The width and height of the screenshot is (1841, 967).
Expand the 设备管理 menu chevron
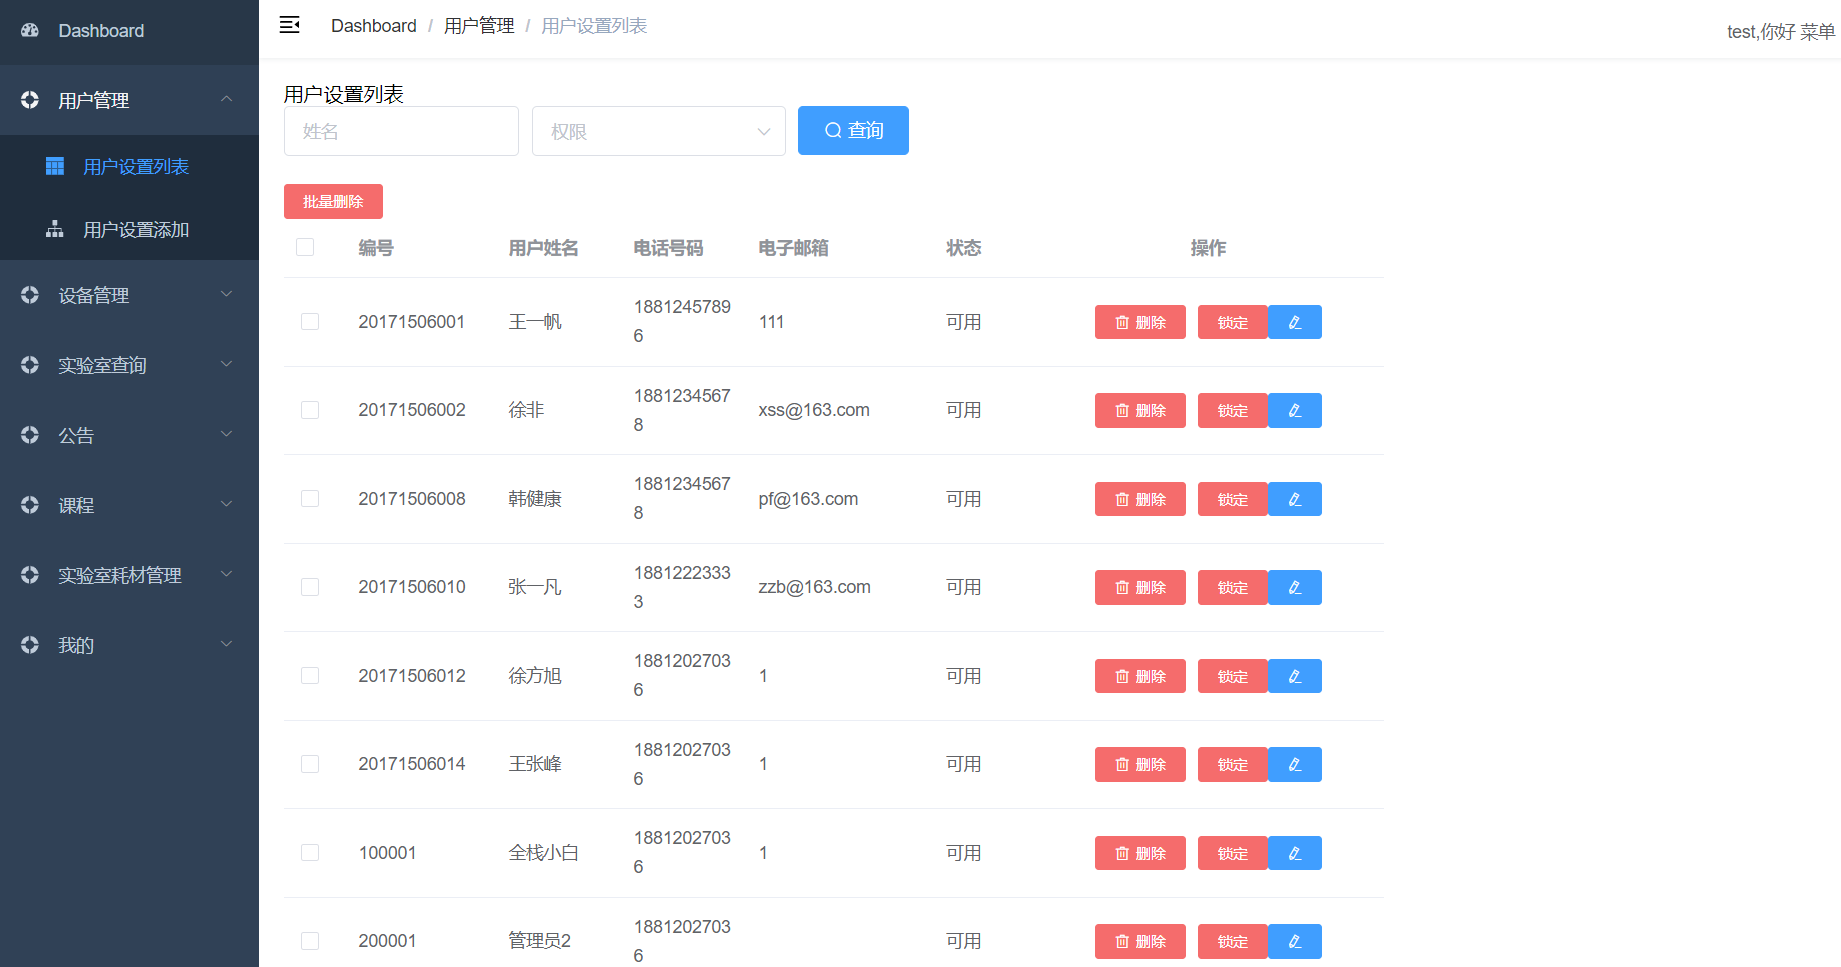pyautogui.click(x=227, y=294)
